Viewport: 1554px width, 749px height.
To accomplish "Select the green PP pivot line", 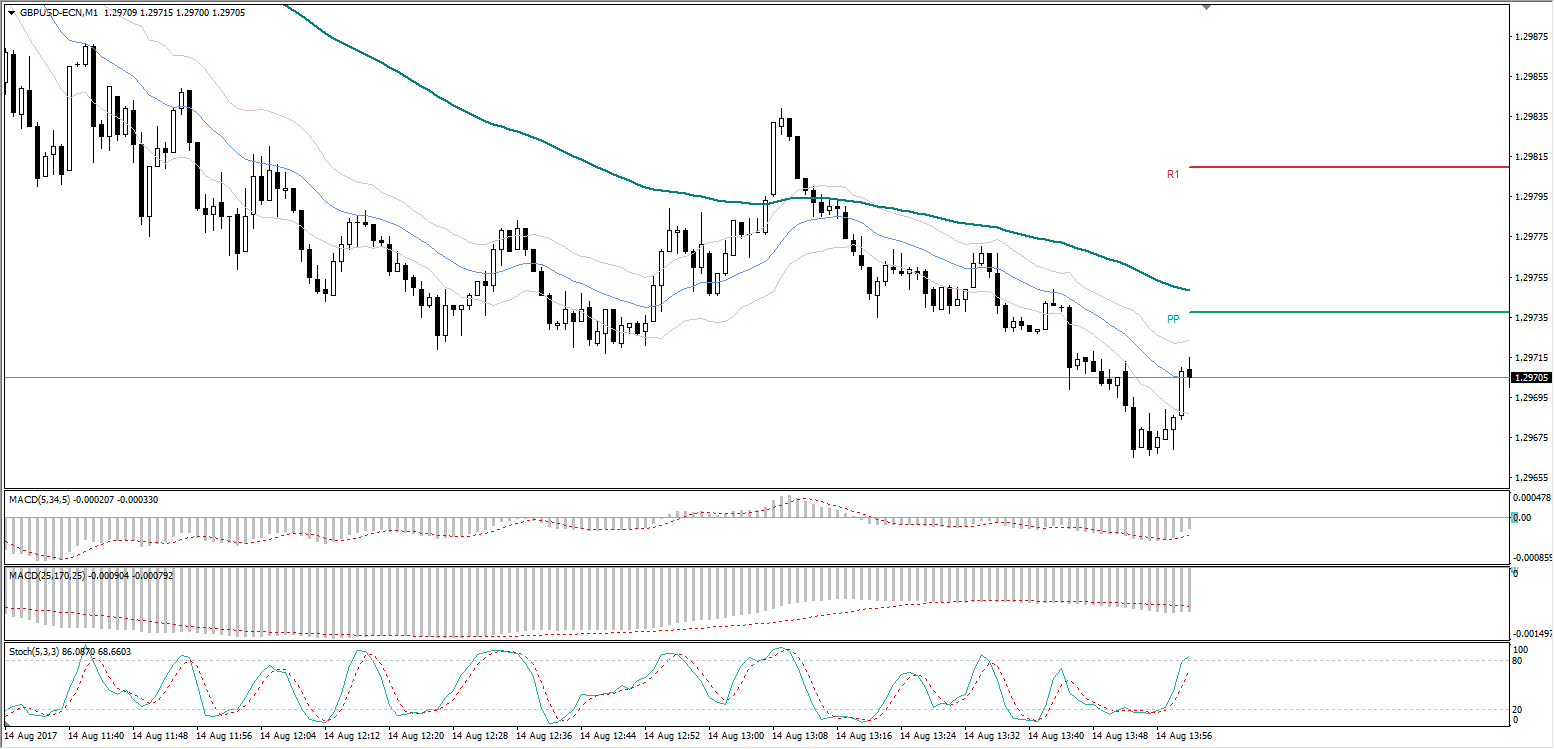I will click(x=1349, y=312).
